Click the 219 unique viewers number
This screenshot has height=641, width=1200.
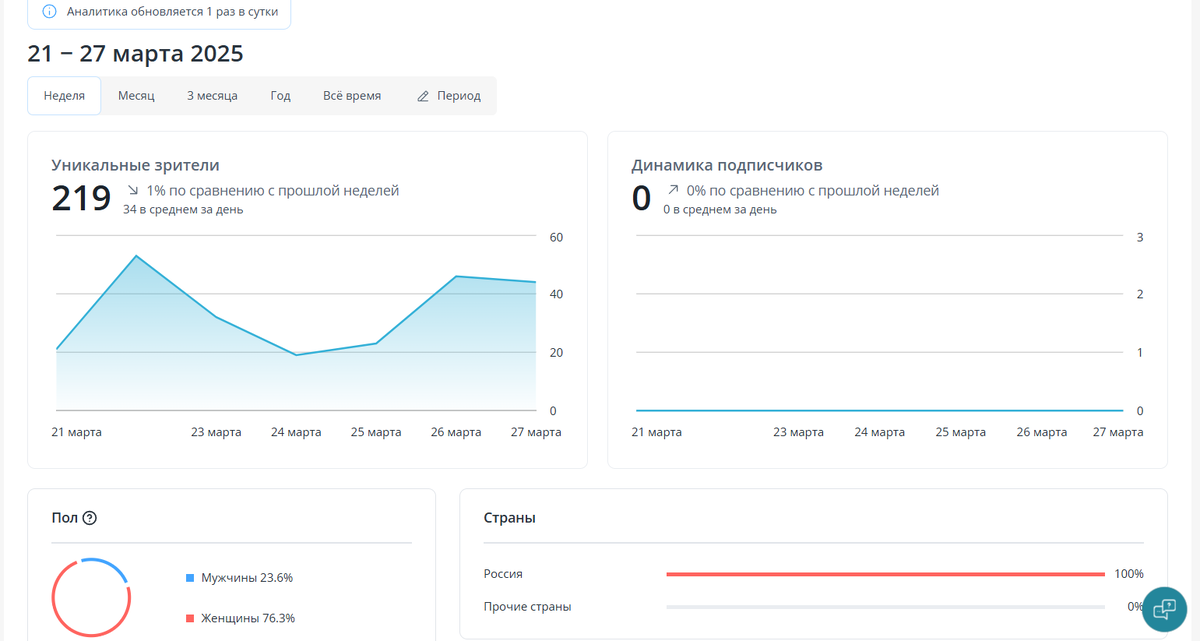81,198
